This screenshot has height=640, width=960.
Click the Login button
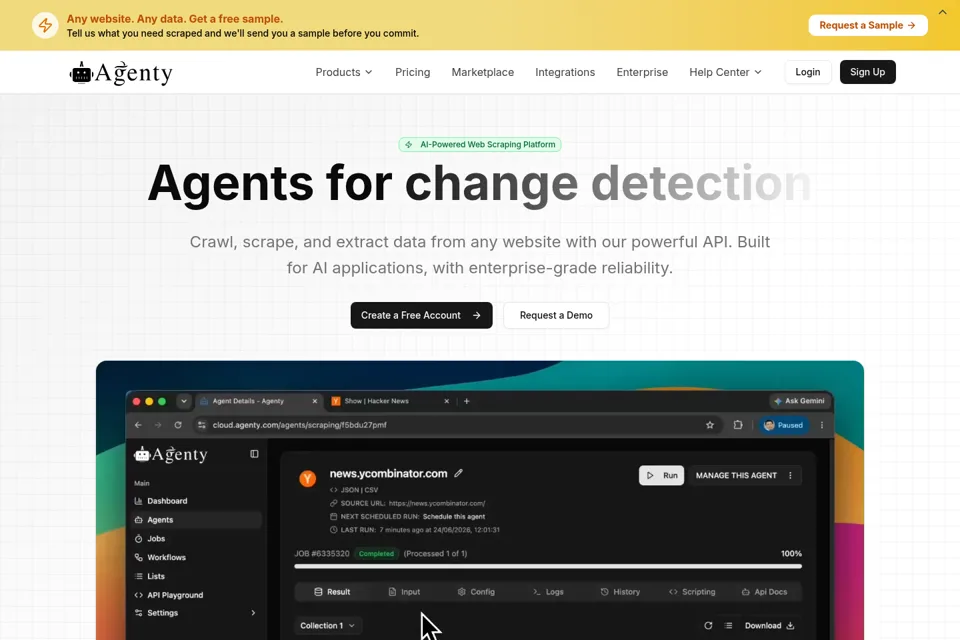coord(808,72)
